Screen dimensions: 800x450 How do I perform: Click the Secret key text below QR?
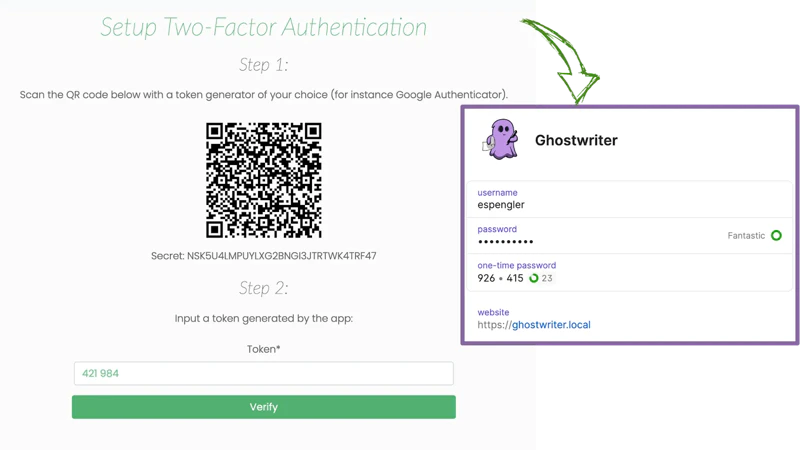pyautogui.click(x=264, y=256)
